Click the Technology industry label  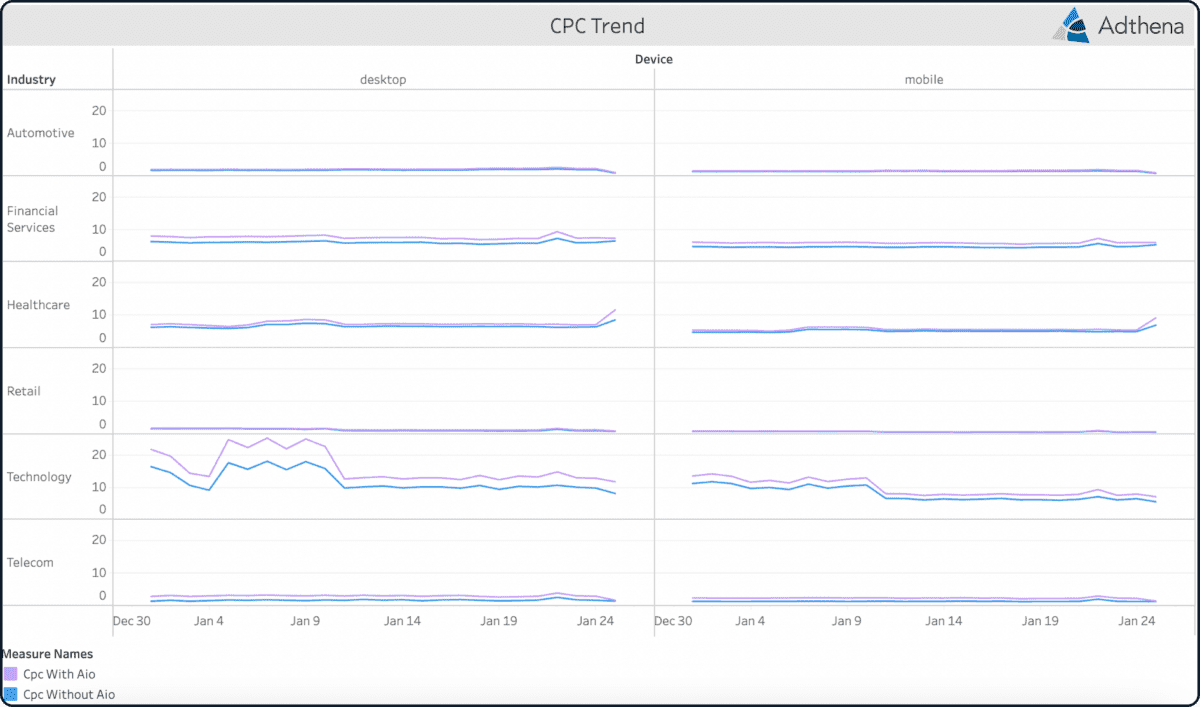[x=39, y=477]
